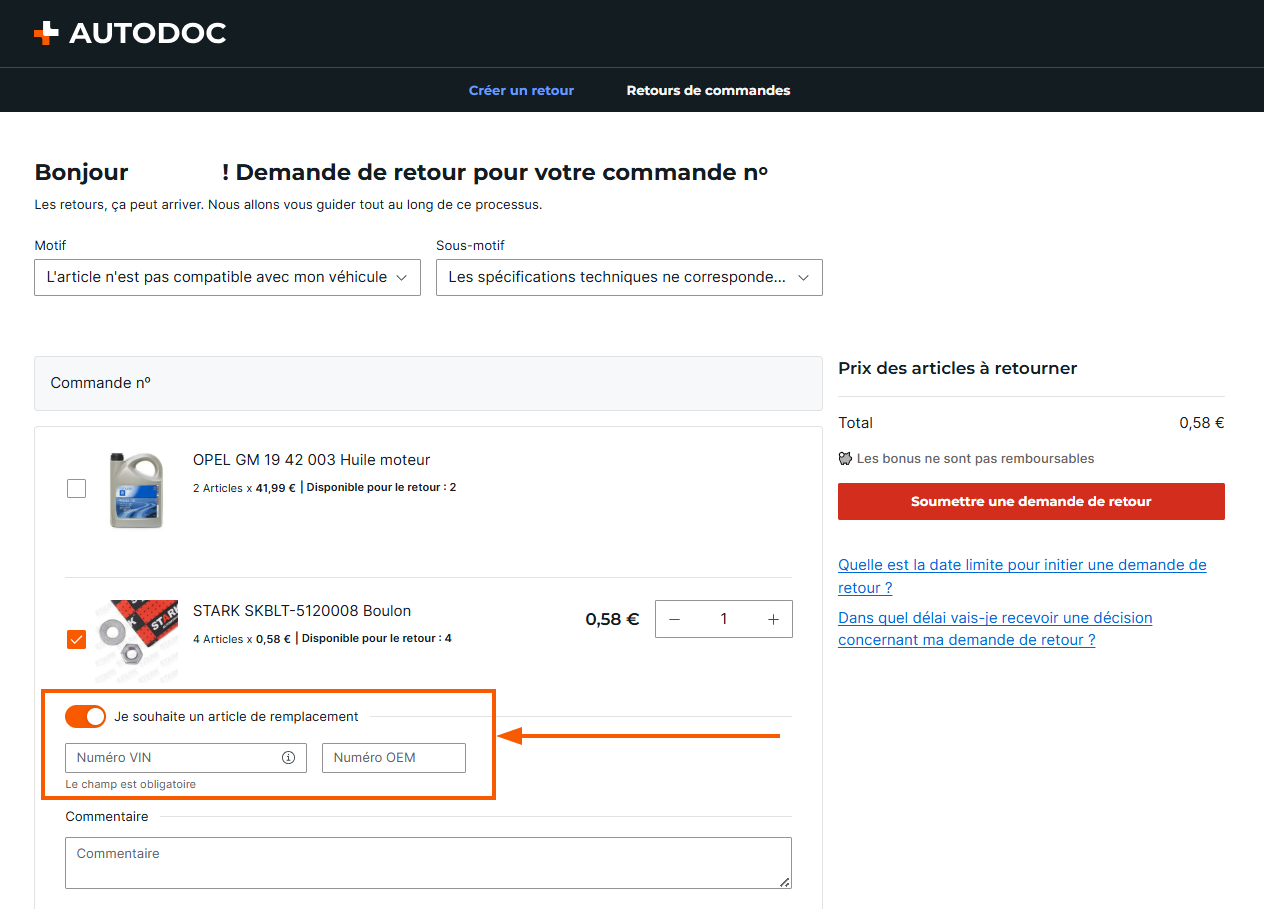Open the Motif dropdown
This screenshot has height=909, width=1264.
pyautogui.click(x=227, y=277)
